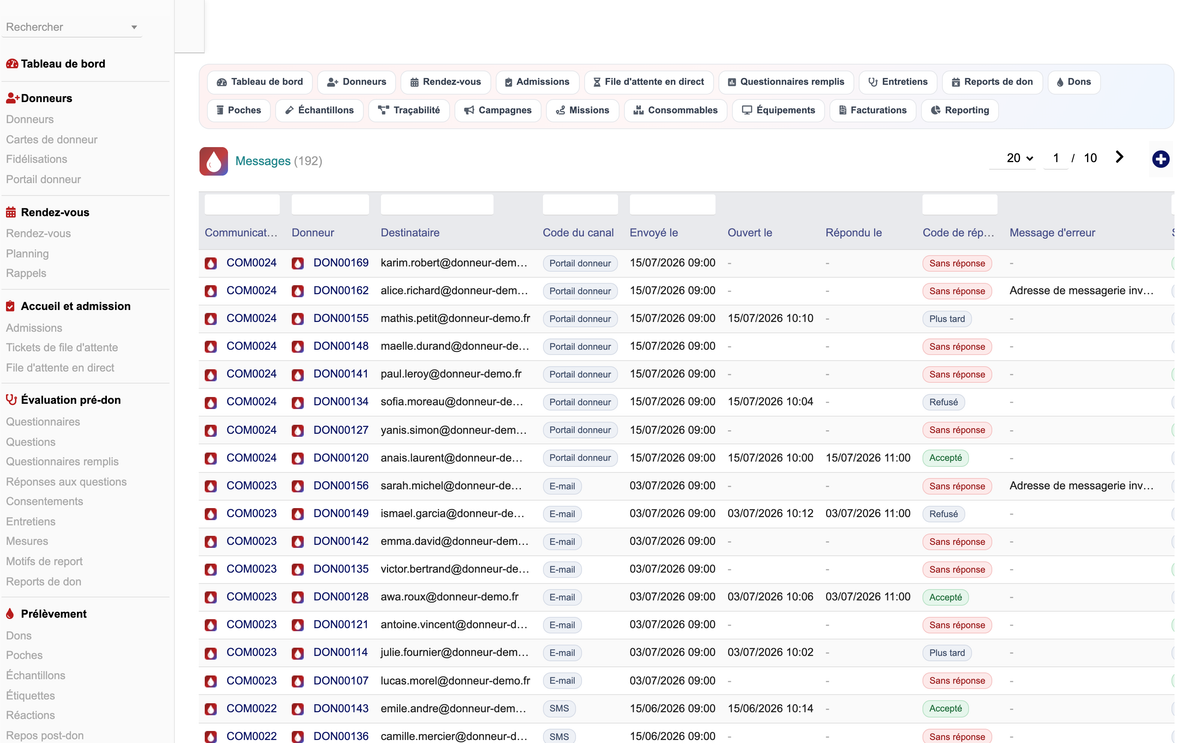1200x743 pixels.
Task: Open Planning in the sidebar
Action: coord(27,254)
